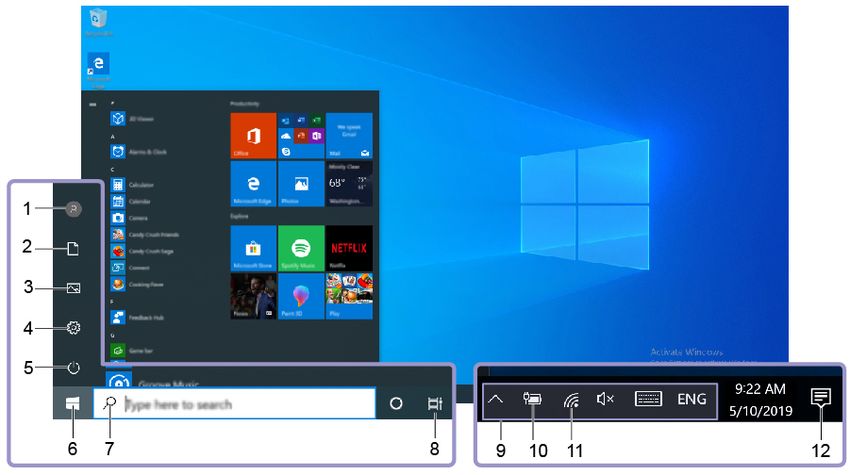Click the taskbar search box
The image size is (850, 475).
click(x=234, y=403)
